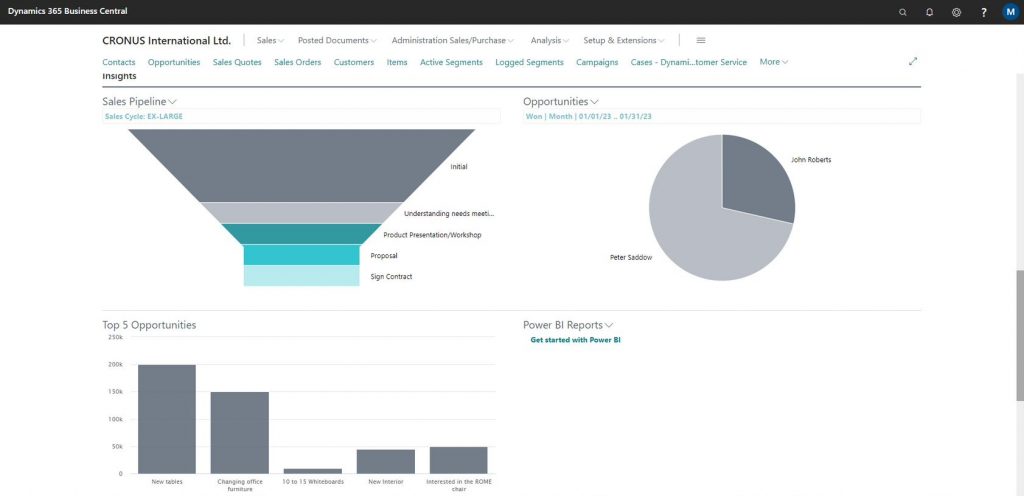Select the Sign Contract funnel segment
Image resolution: width=1024 pixels, height=496 pixels.
pos(301,275)
